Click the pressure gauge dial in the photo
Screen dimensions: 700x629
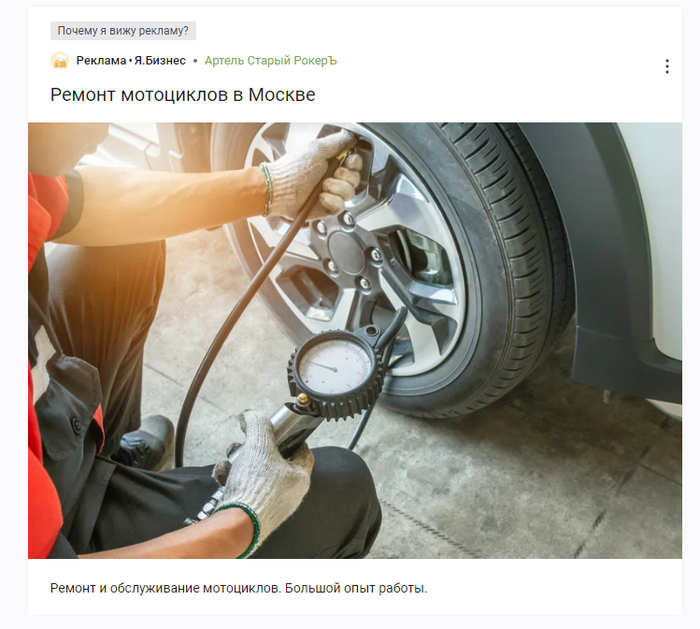335,368
